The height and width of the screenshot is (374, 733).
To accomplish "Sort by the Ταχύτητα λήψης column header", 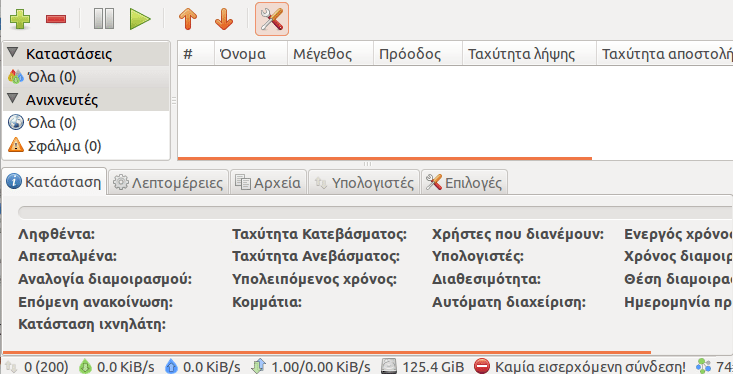I will (529, 54).
